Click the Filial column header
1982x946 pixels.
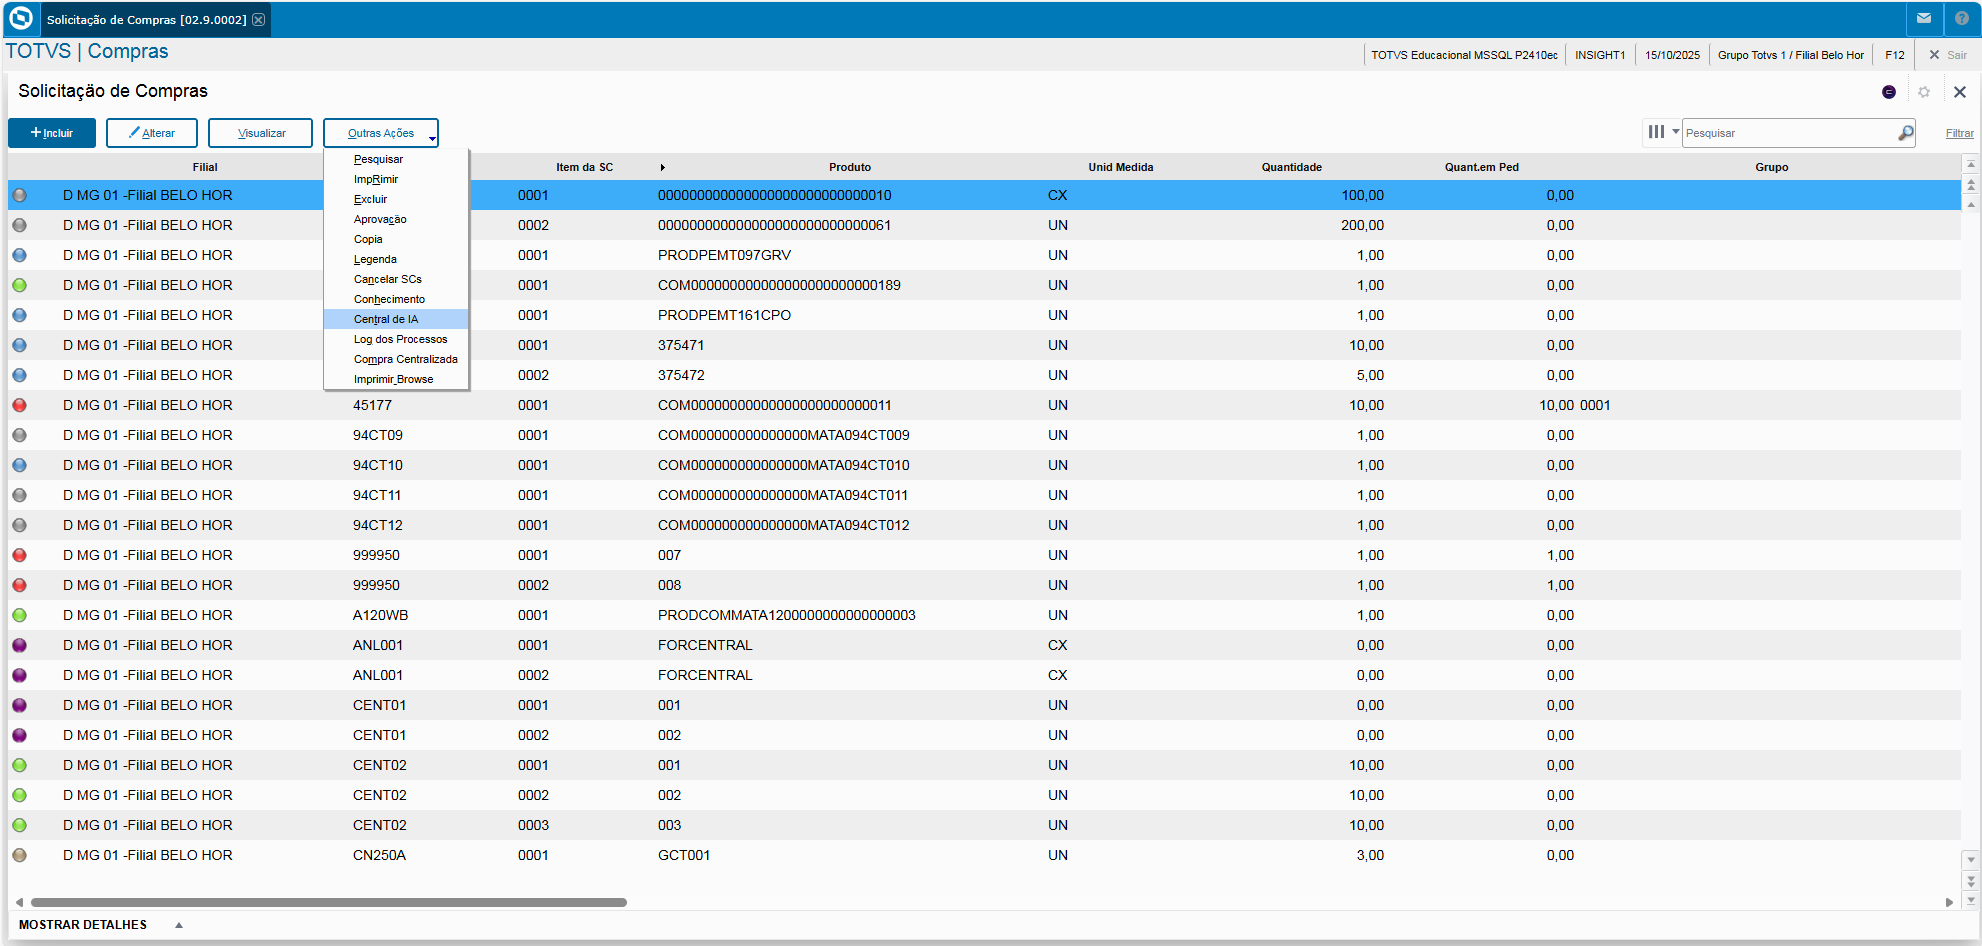[x=205, y=167]
